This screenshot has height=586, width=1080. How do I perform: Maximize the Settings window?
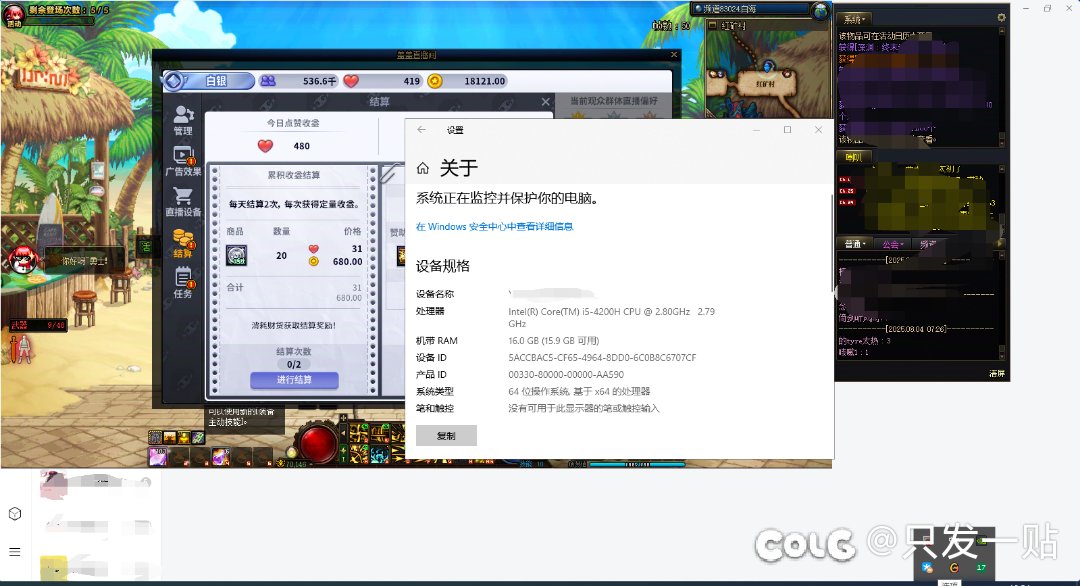click(787, 129)
